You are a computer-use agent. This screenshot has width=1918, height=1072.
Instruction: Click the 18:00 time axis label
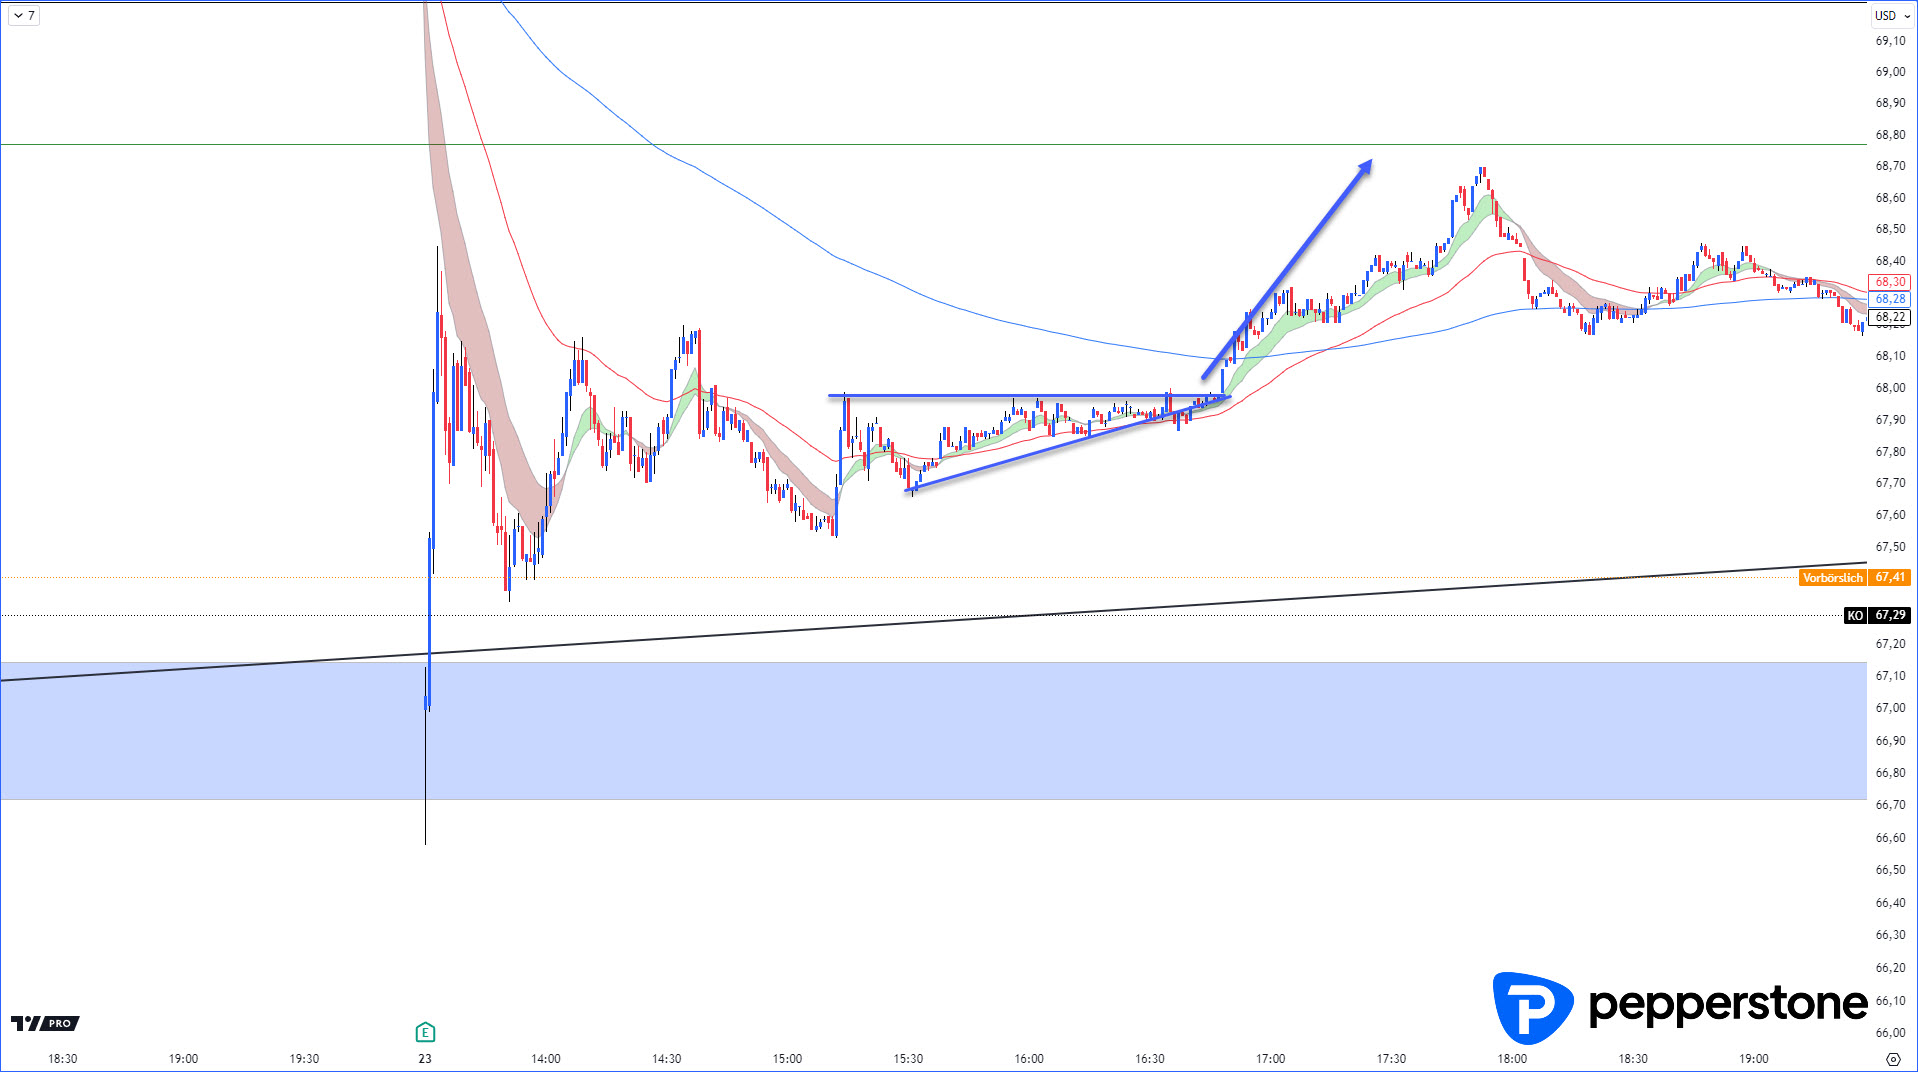coord(1512,1059)
